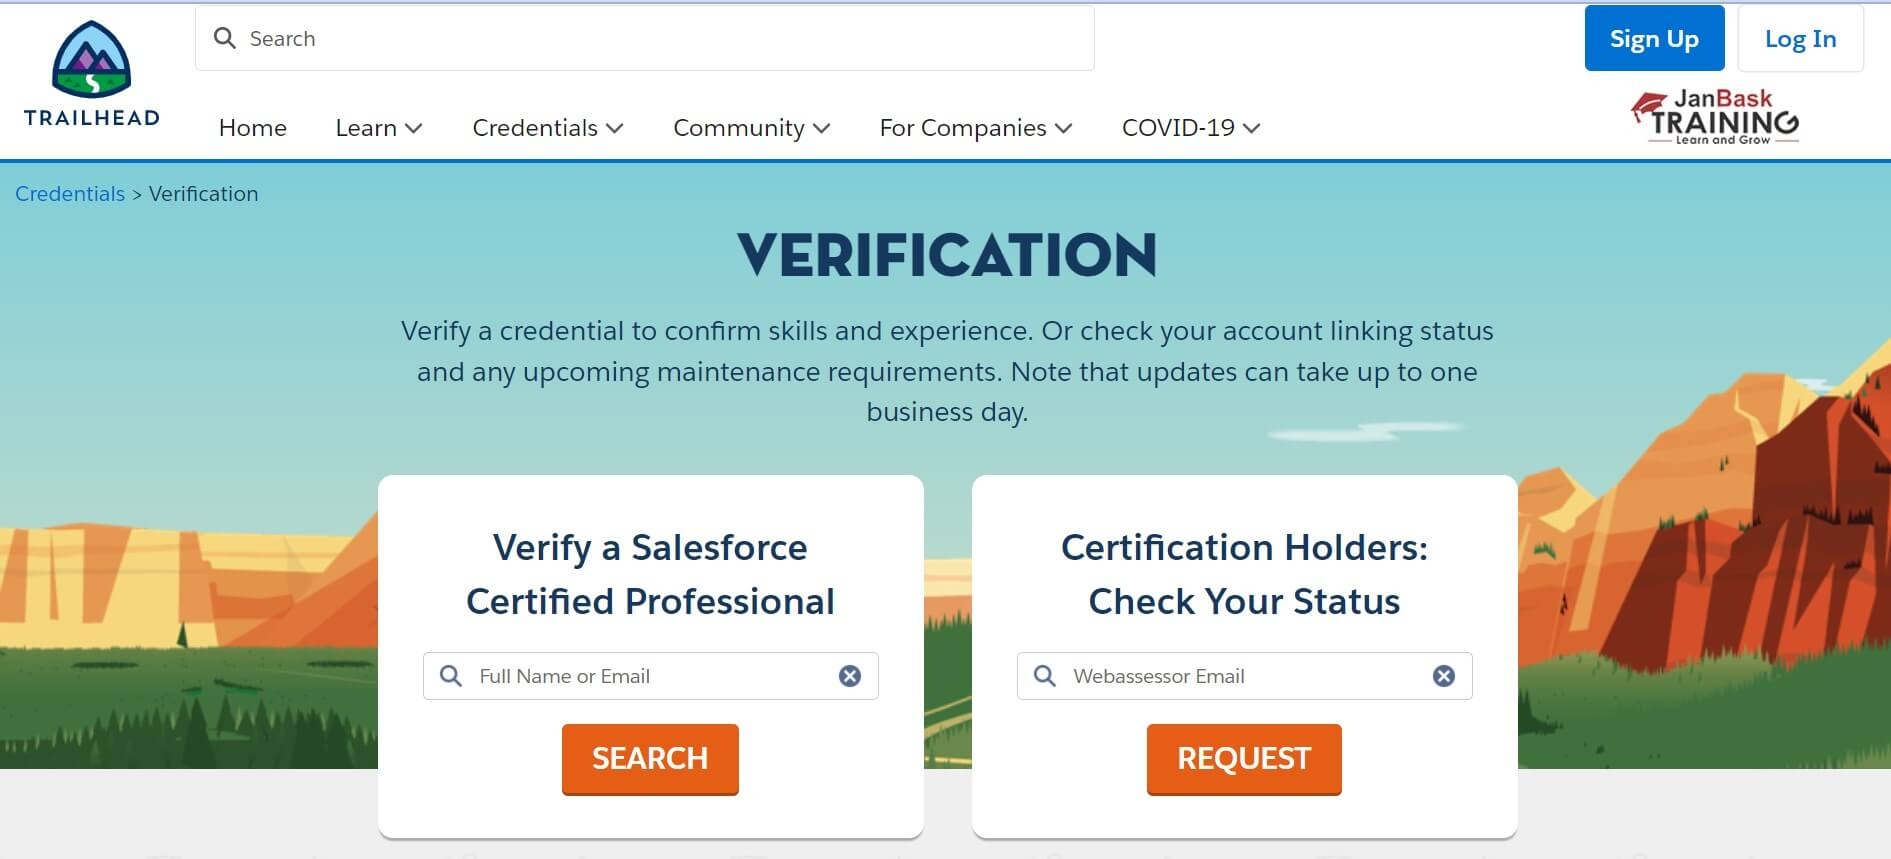1891x859 pixels.
Task: Focus the Full Name or Email input
Action: coord(650,676)
